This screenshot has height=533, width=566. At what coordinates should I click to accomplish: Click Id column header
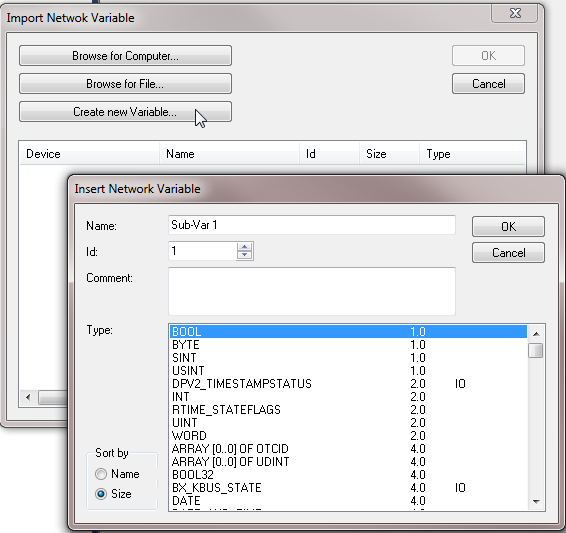click(x=329, y=154)
